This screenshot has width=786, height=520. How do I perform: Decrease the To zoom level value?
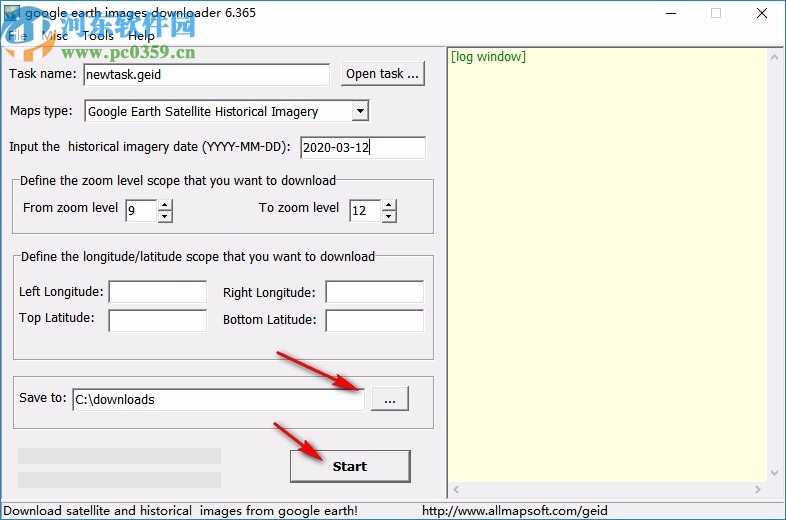pos(389,216)
